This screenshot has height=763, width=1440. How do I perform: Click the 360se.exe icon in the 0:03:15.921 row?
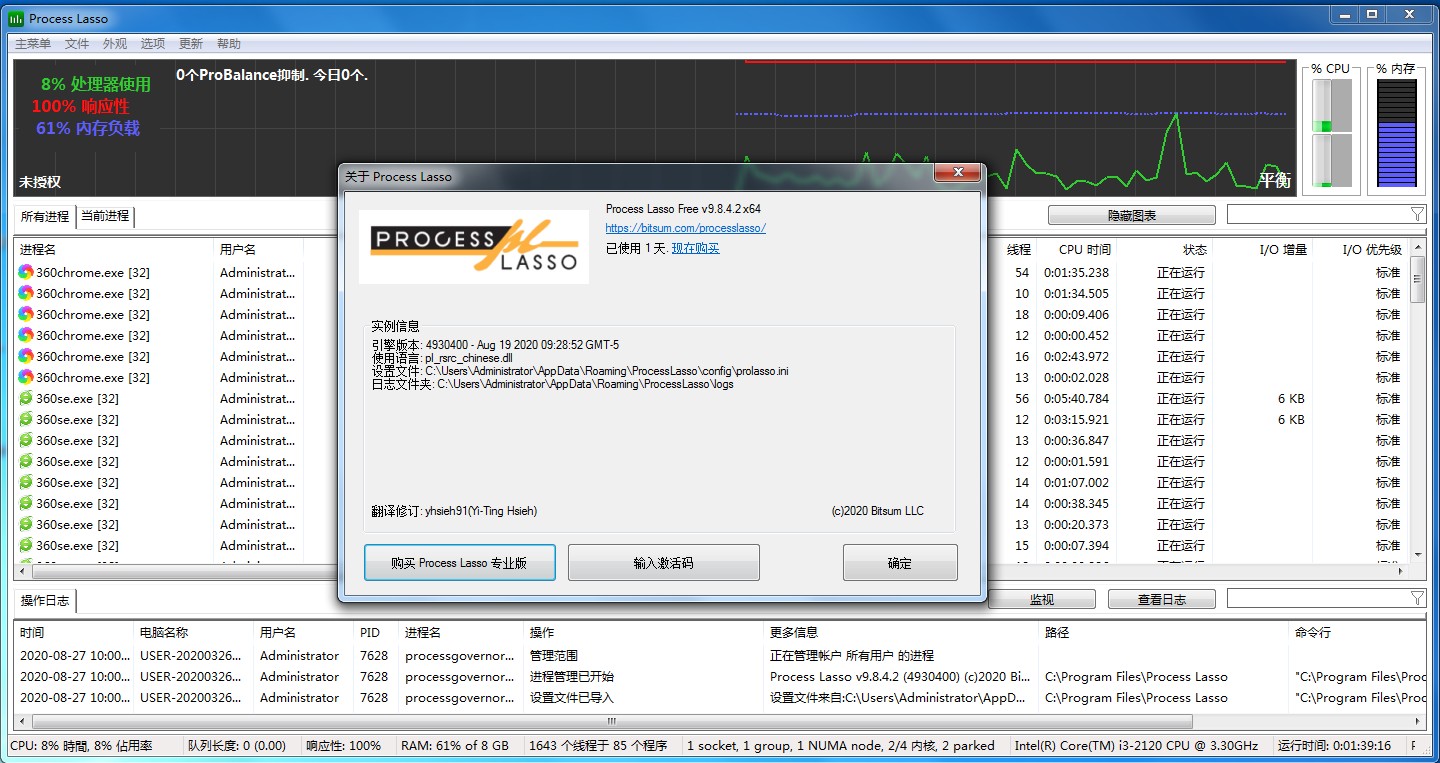pos(26,419)
